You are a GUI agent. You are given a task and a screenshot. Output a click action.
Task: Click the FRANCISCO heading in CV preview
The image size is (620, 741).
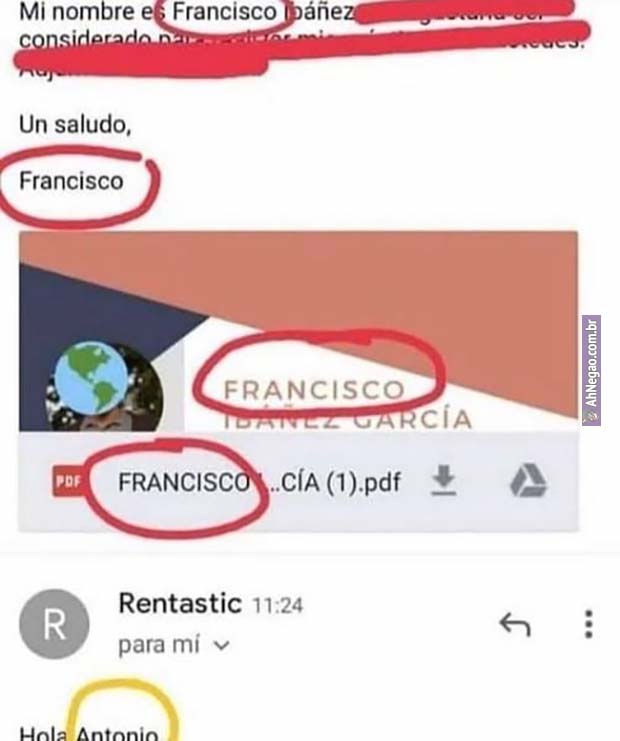pos(314,390)
